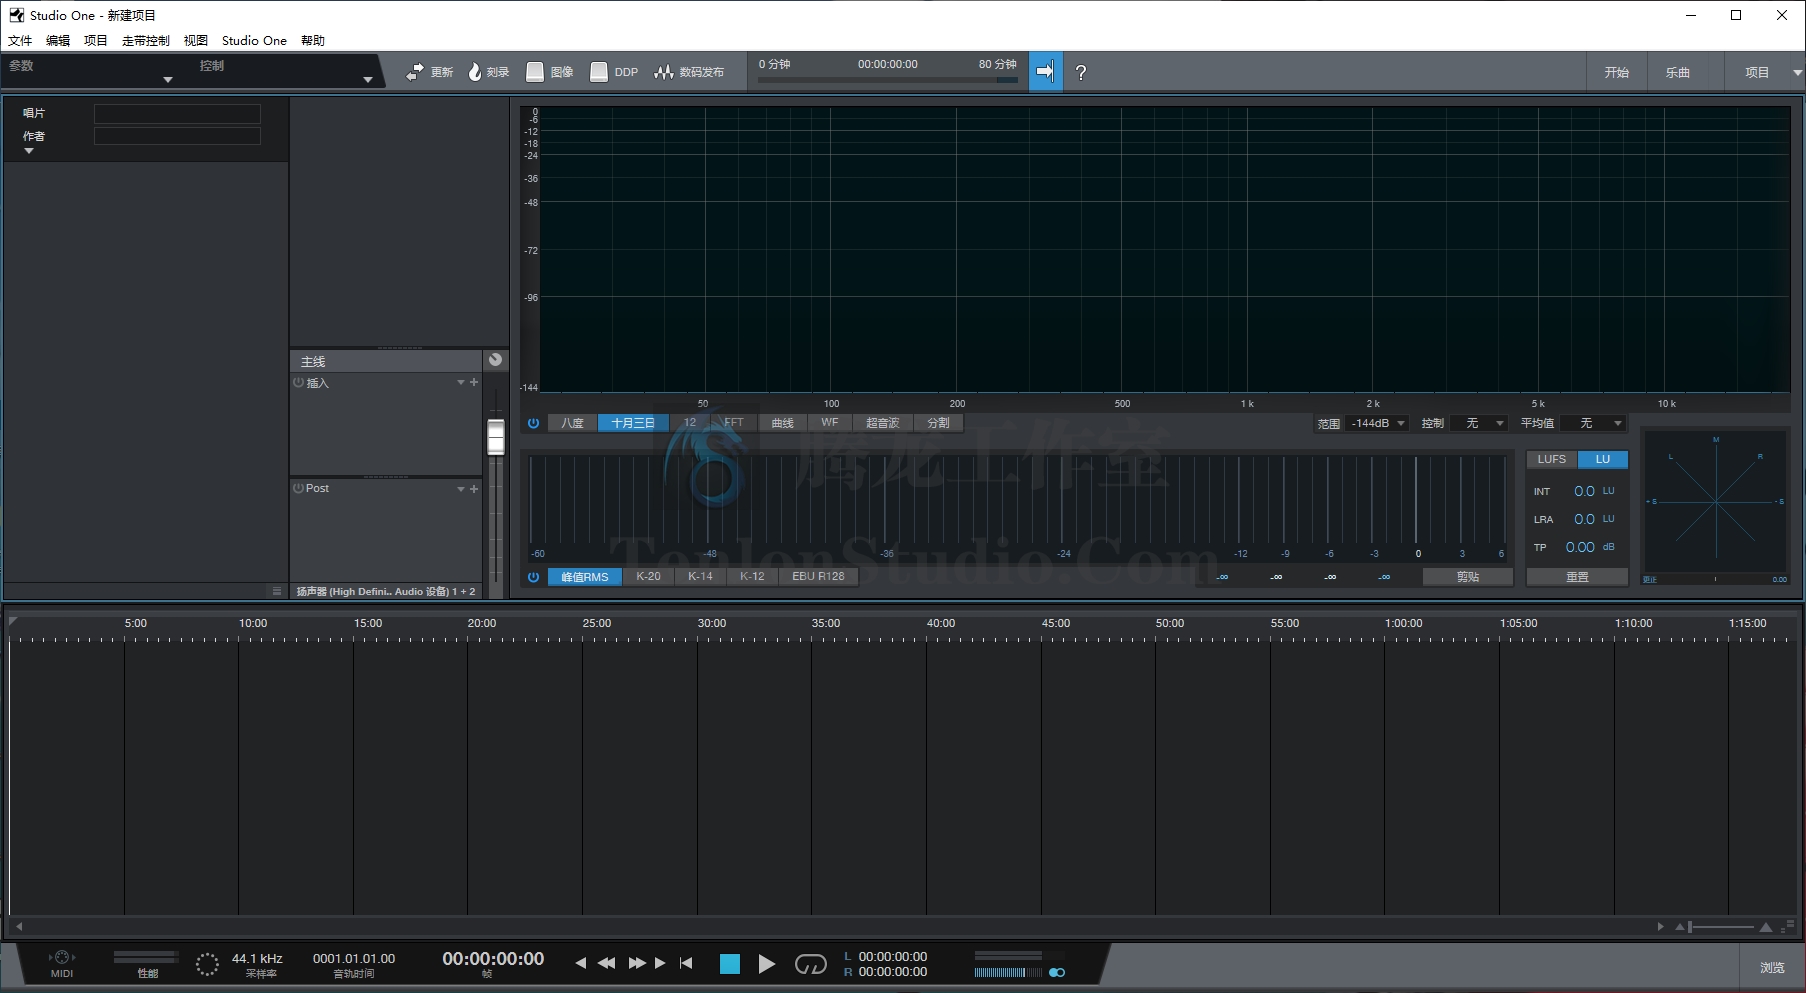Click the 剪贴 clip reset button

(1467, 577)
